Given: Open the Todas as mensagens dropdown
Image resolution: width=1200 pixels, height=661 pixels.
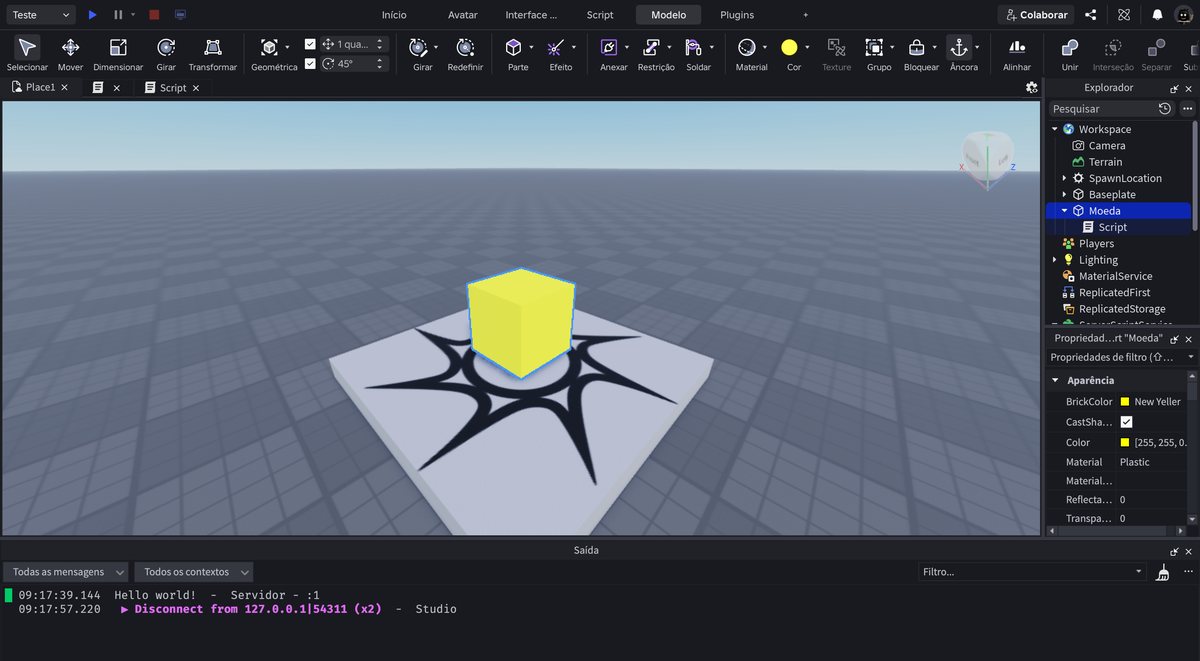Looking at the screenshot, I should (66, 572).
